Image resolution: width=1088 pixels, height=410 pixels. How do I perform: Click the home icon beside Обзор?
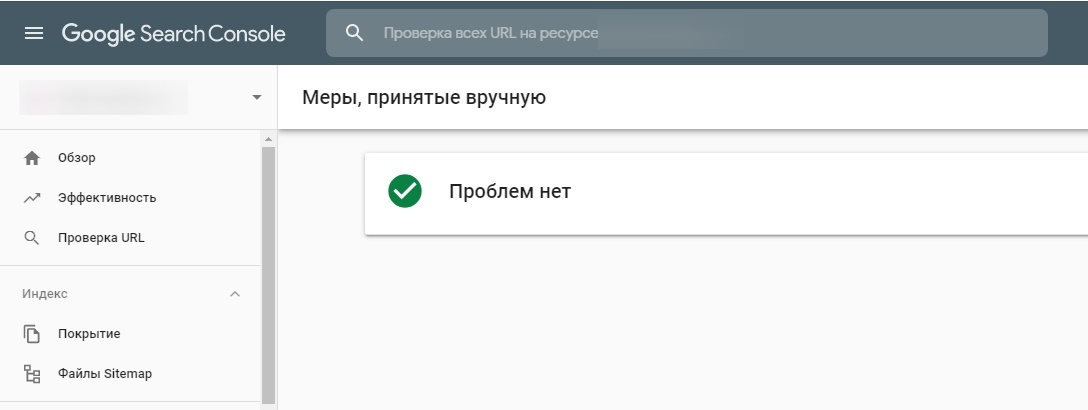point(32,158)
